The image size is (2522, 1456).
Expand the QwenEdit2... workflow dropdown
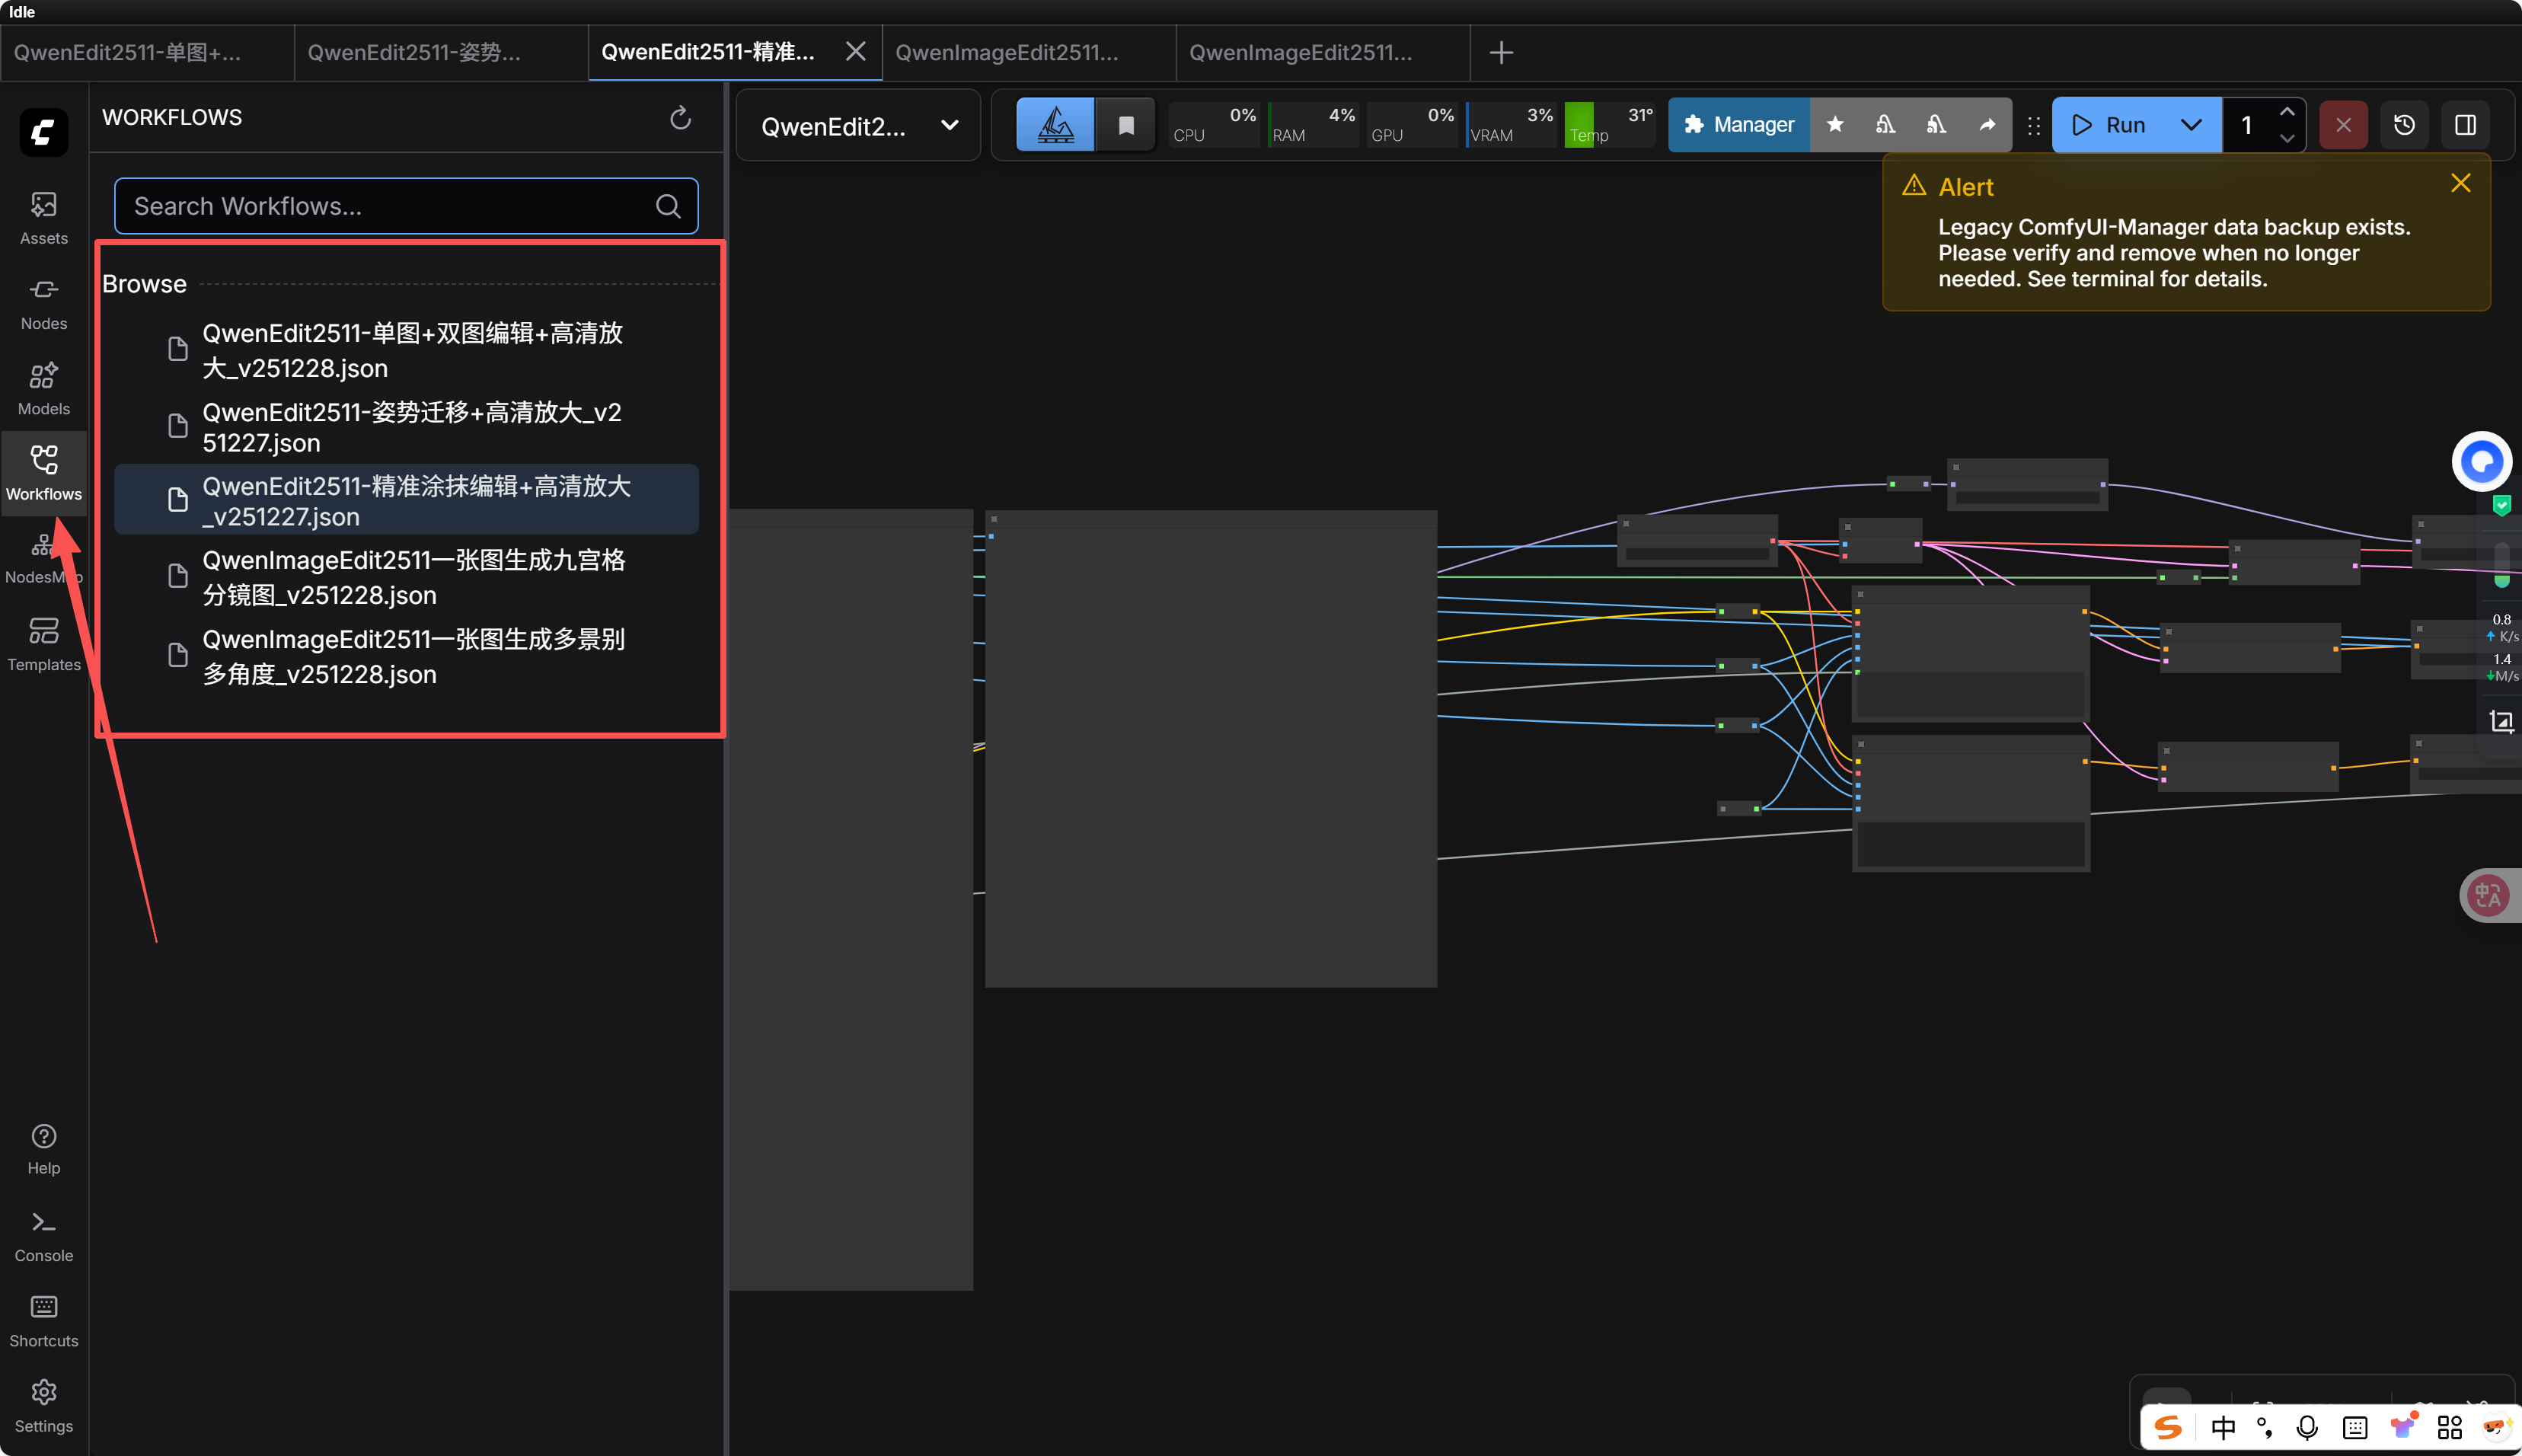click(949, 126)
